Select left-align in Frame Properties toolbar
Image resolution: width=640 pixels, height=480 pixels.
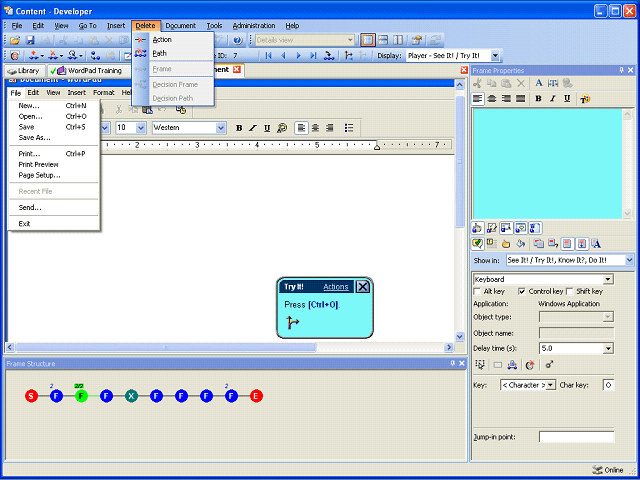point(478,99)
